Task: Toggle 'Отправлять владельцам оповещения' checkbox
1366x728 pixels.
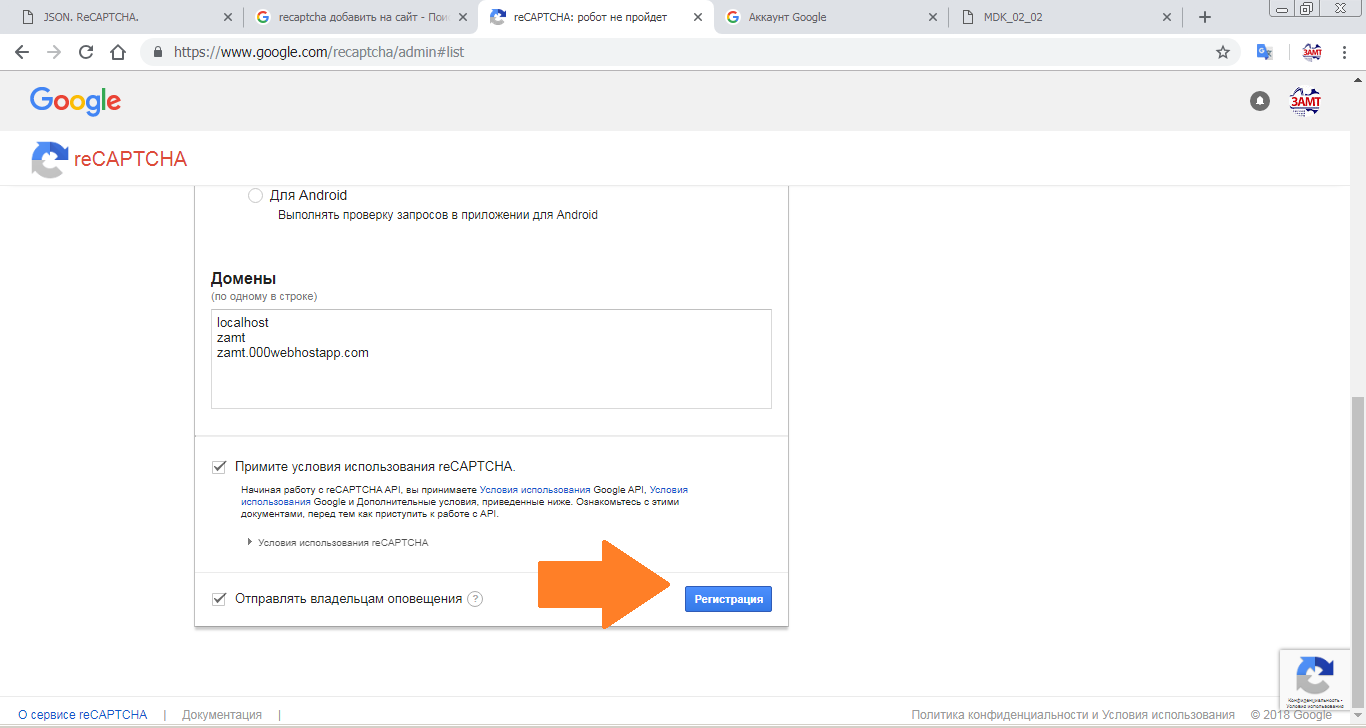Action: pyautogui.click(x=219, y=599)
